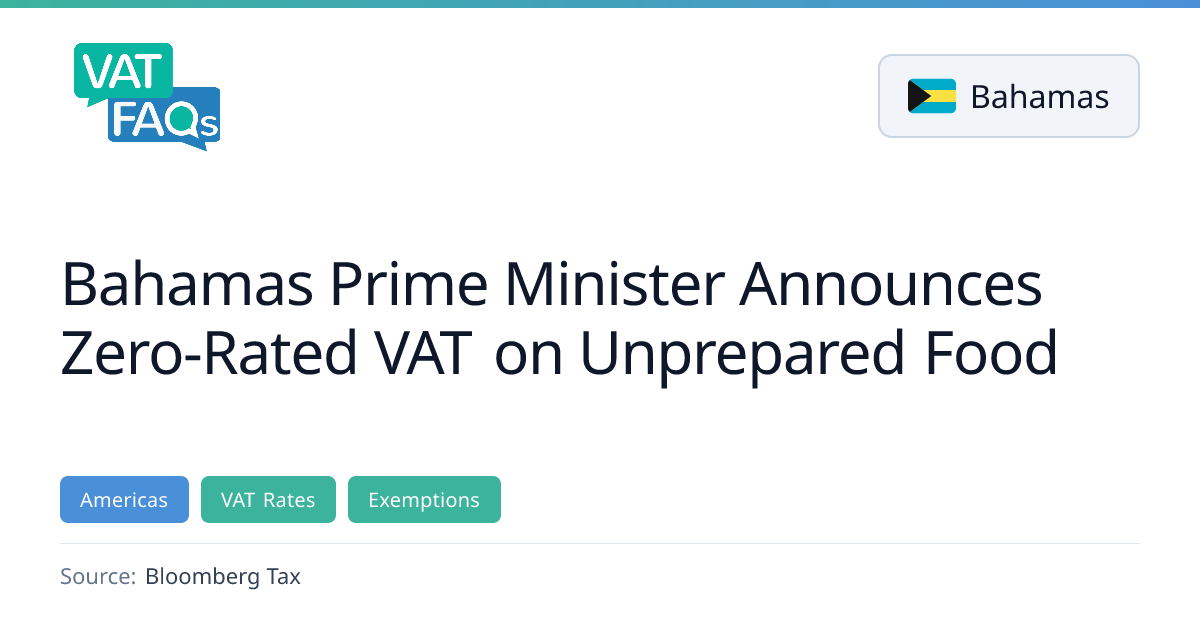
Task: Click the letter Q in FAQs logo
Action: (x=185, y=121)
